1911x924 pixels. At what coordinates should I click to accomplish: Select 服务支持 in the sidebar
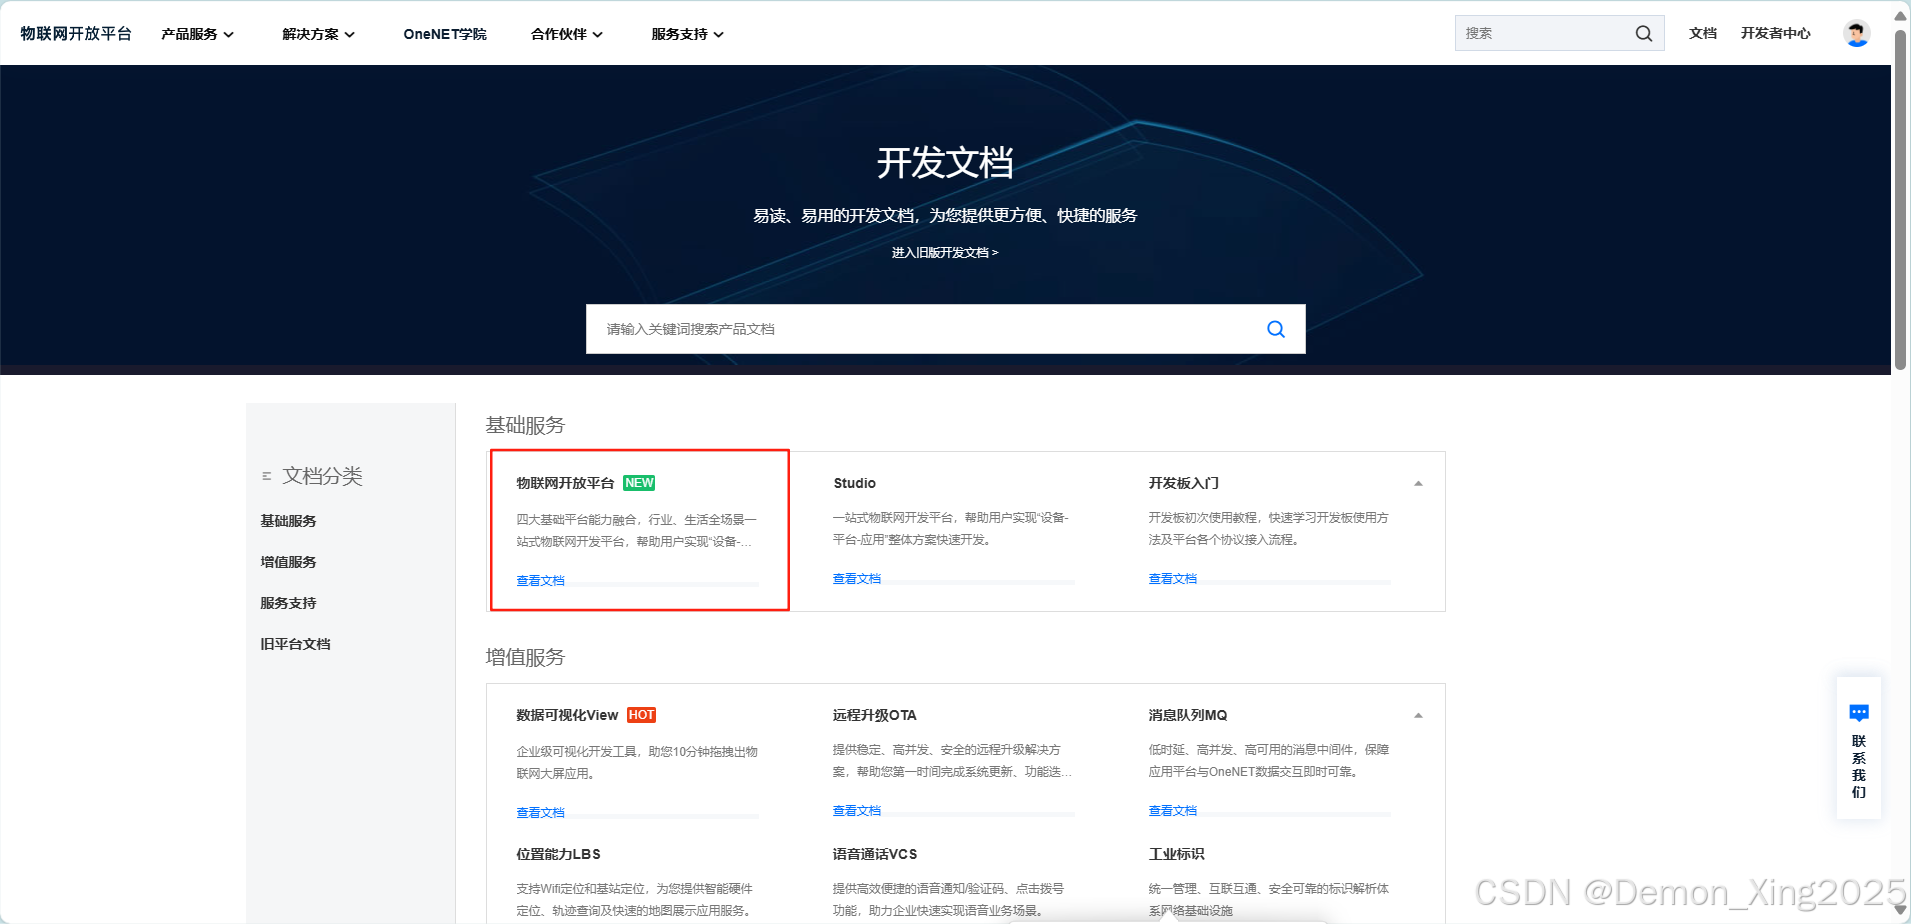click(x=288, y=603)
